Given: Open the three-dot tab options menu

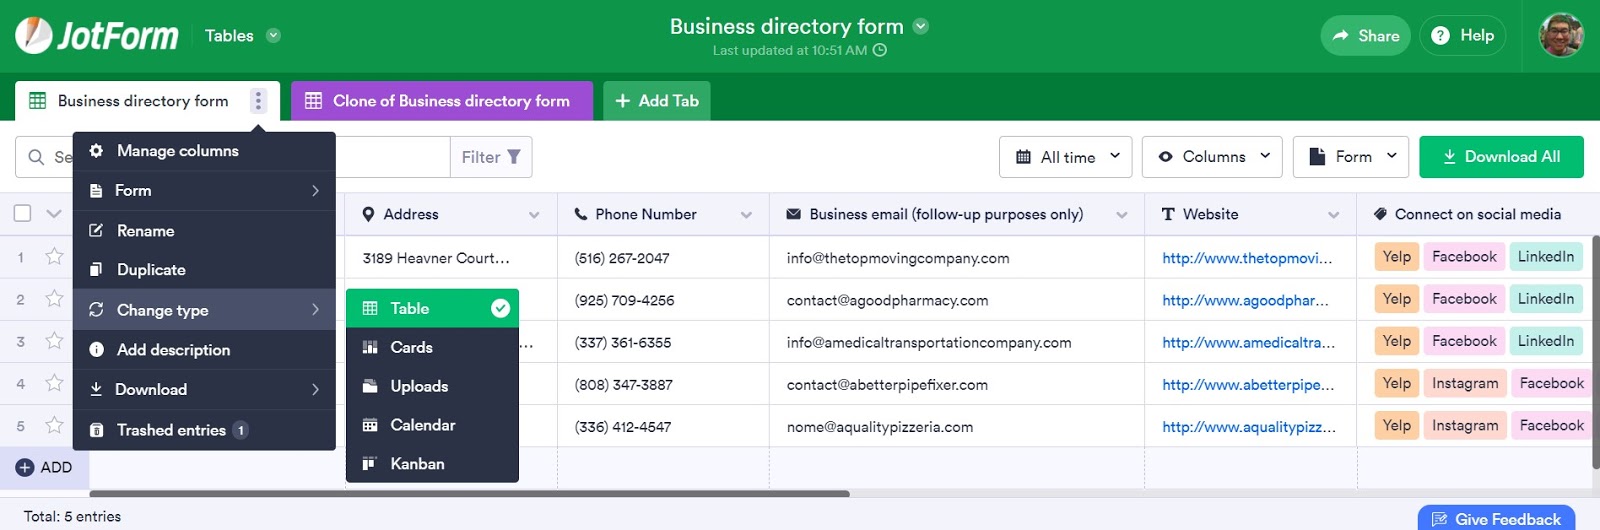Looking at the screenshot, I should (258, 101).
